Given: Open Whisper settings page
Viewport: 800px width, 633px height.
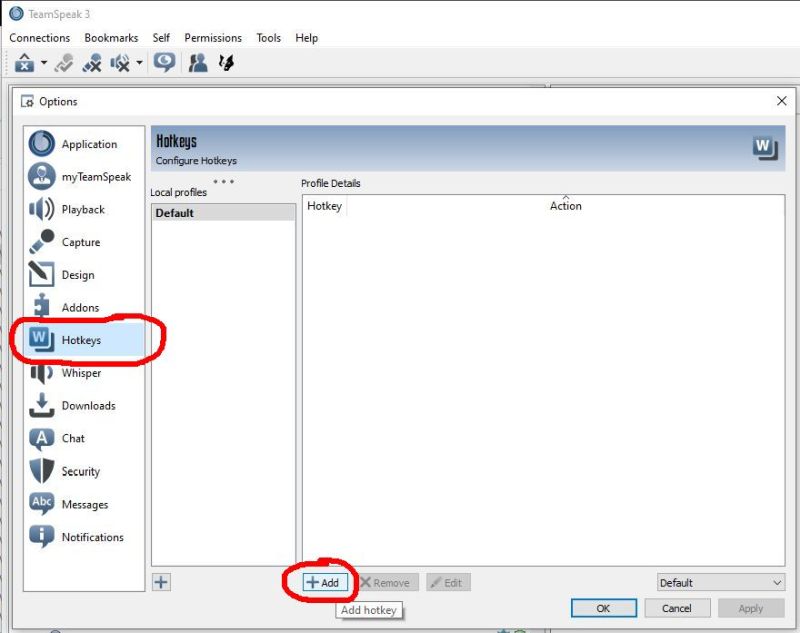Looking at the screenshot, I should pos(84,373).
